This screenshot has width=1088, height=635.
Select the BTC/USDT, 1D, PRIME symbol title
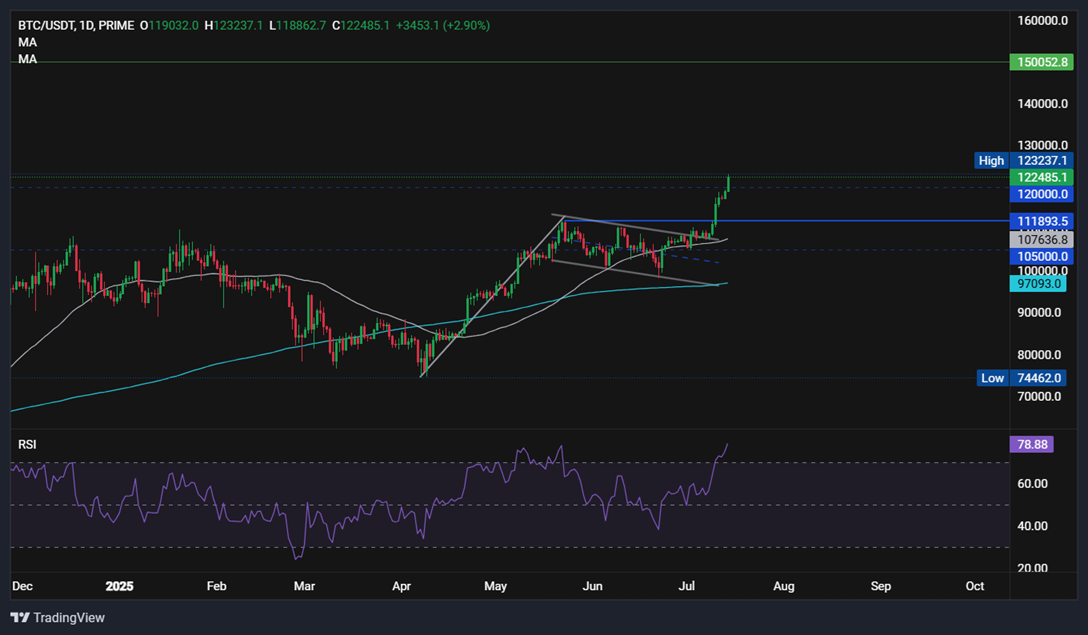[76, 26]
